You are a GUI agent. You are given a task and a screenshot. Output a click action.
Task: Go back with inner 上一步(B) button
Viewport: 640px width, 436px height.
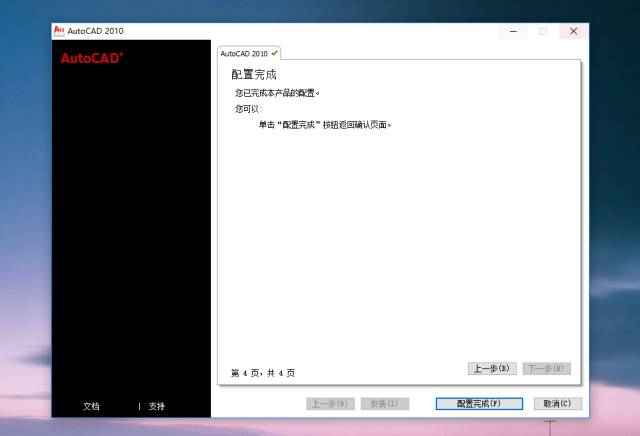pos(492,369)
